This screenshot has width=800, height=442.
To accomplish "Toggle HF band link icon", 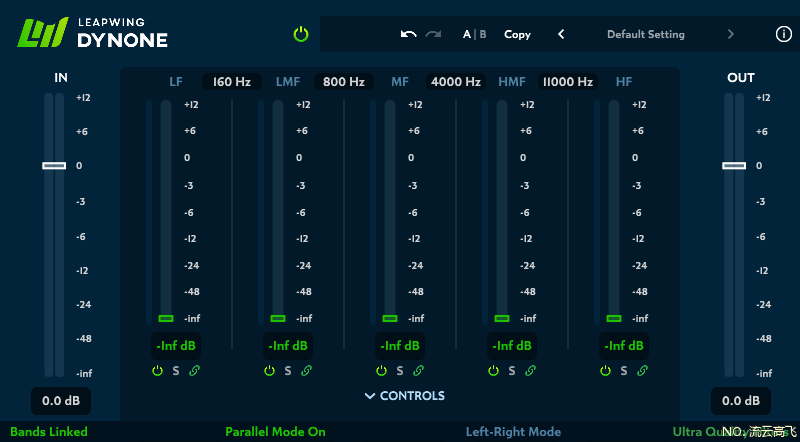I will tap(642, 371).
